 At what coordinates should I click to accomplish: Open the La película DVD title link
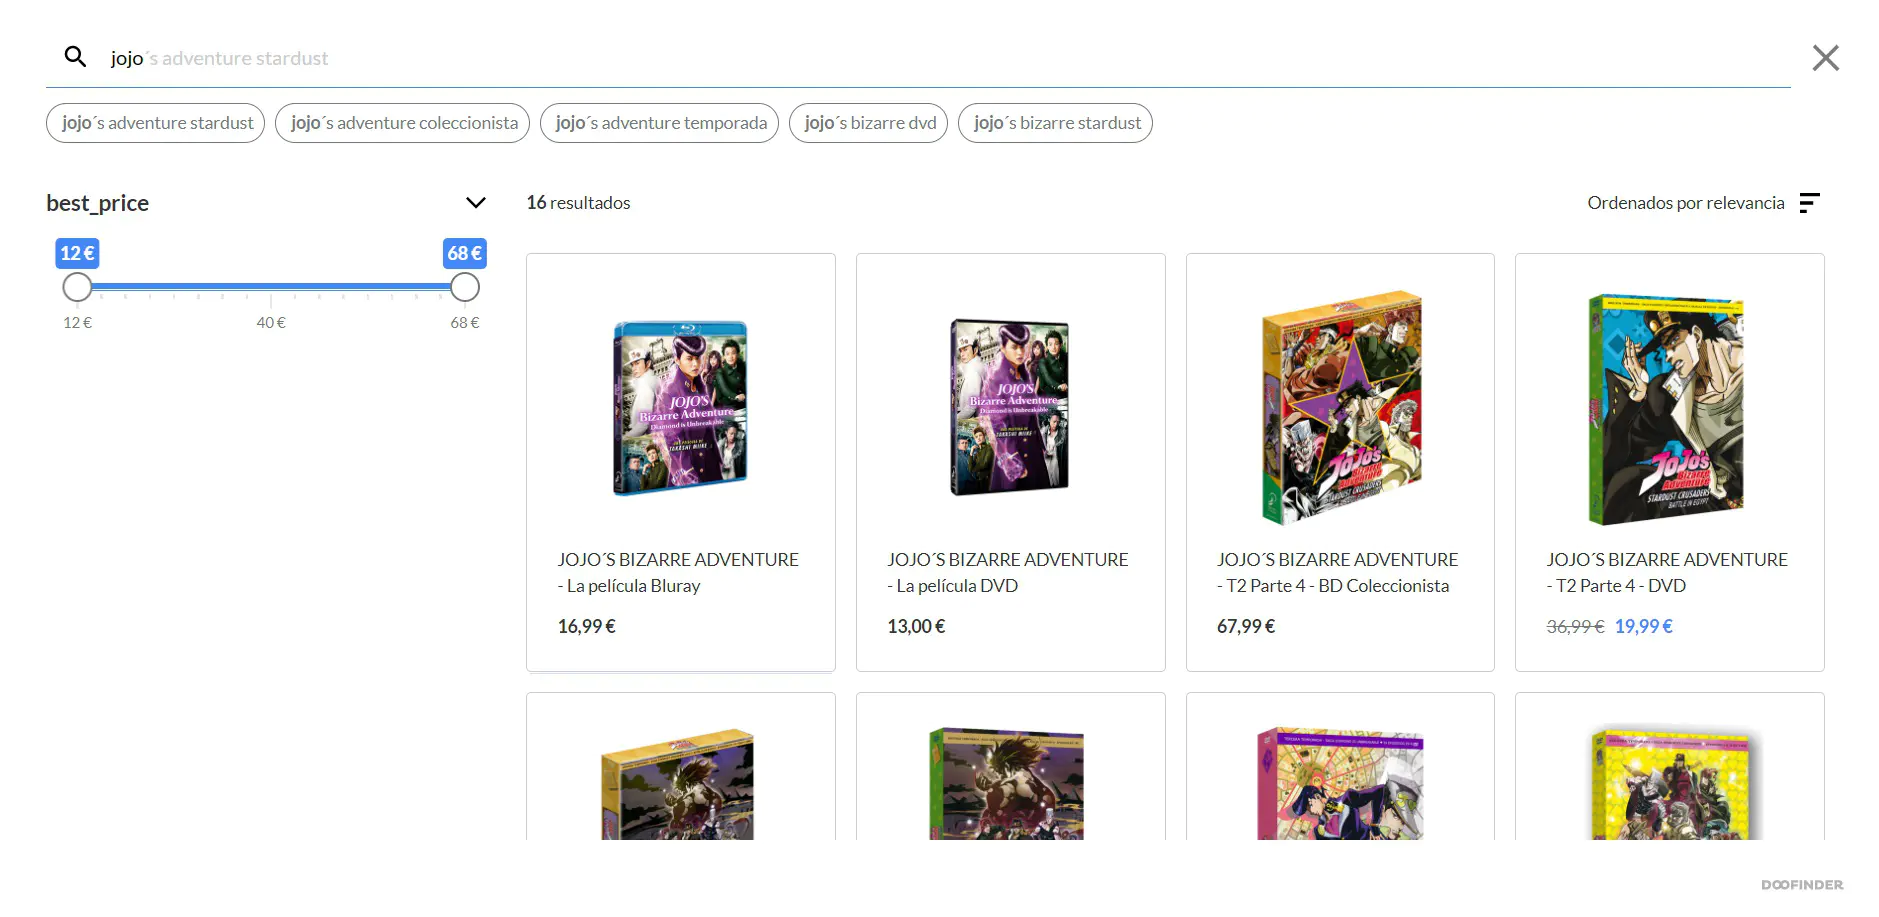tap(1008, 573)
